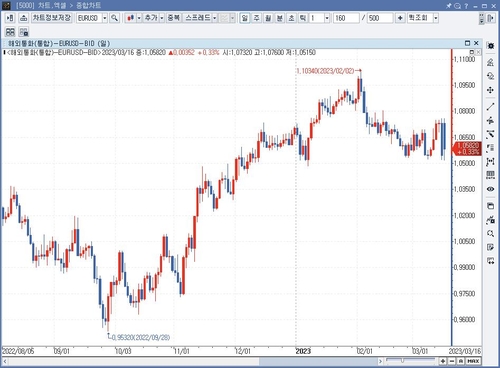Image resolution: width=500 pixels, height=368 pixels.
Task: Select monthly period button 월
Action: [268, 18]
